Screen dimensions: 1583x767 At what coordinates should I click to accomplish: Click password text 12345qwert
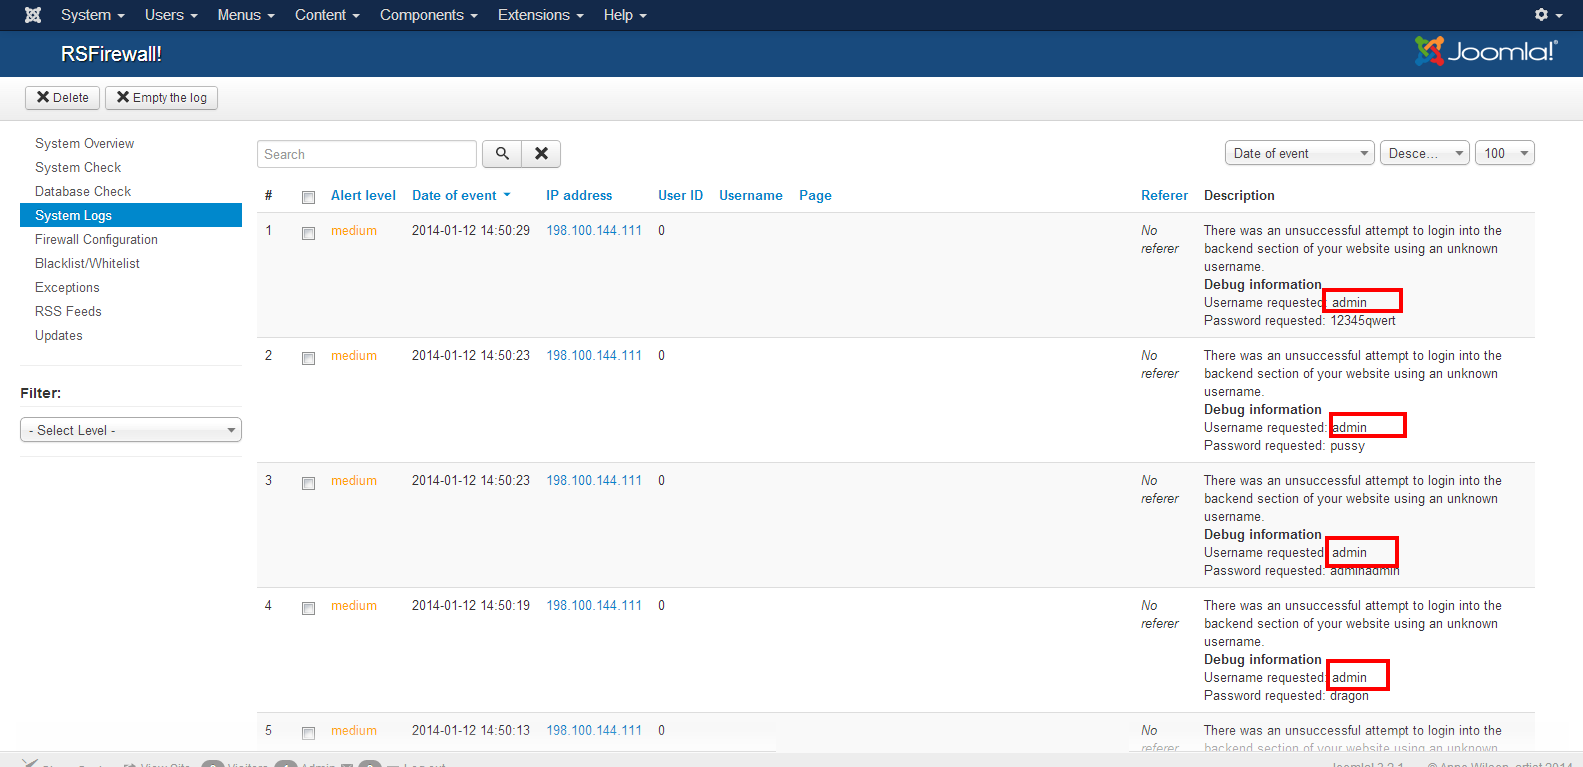pos(1363,320)
